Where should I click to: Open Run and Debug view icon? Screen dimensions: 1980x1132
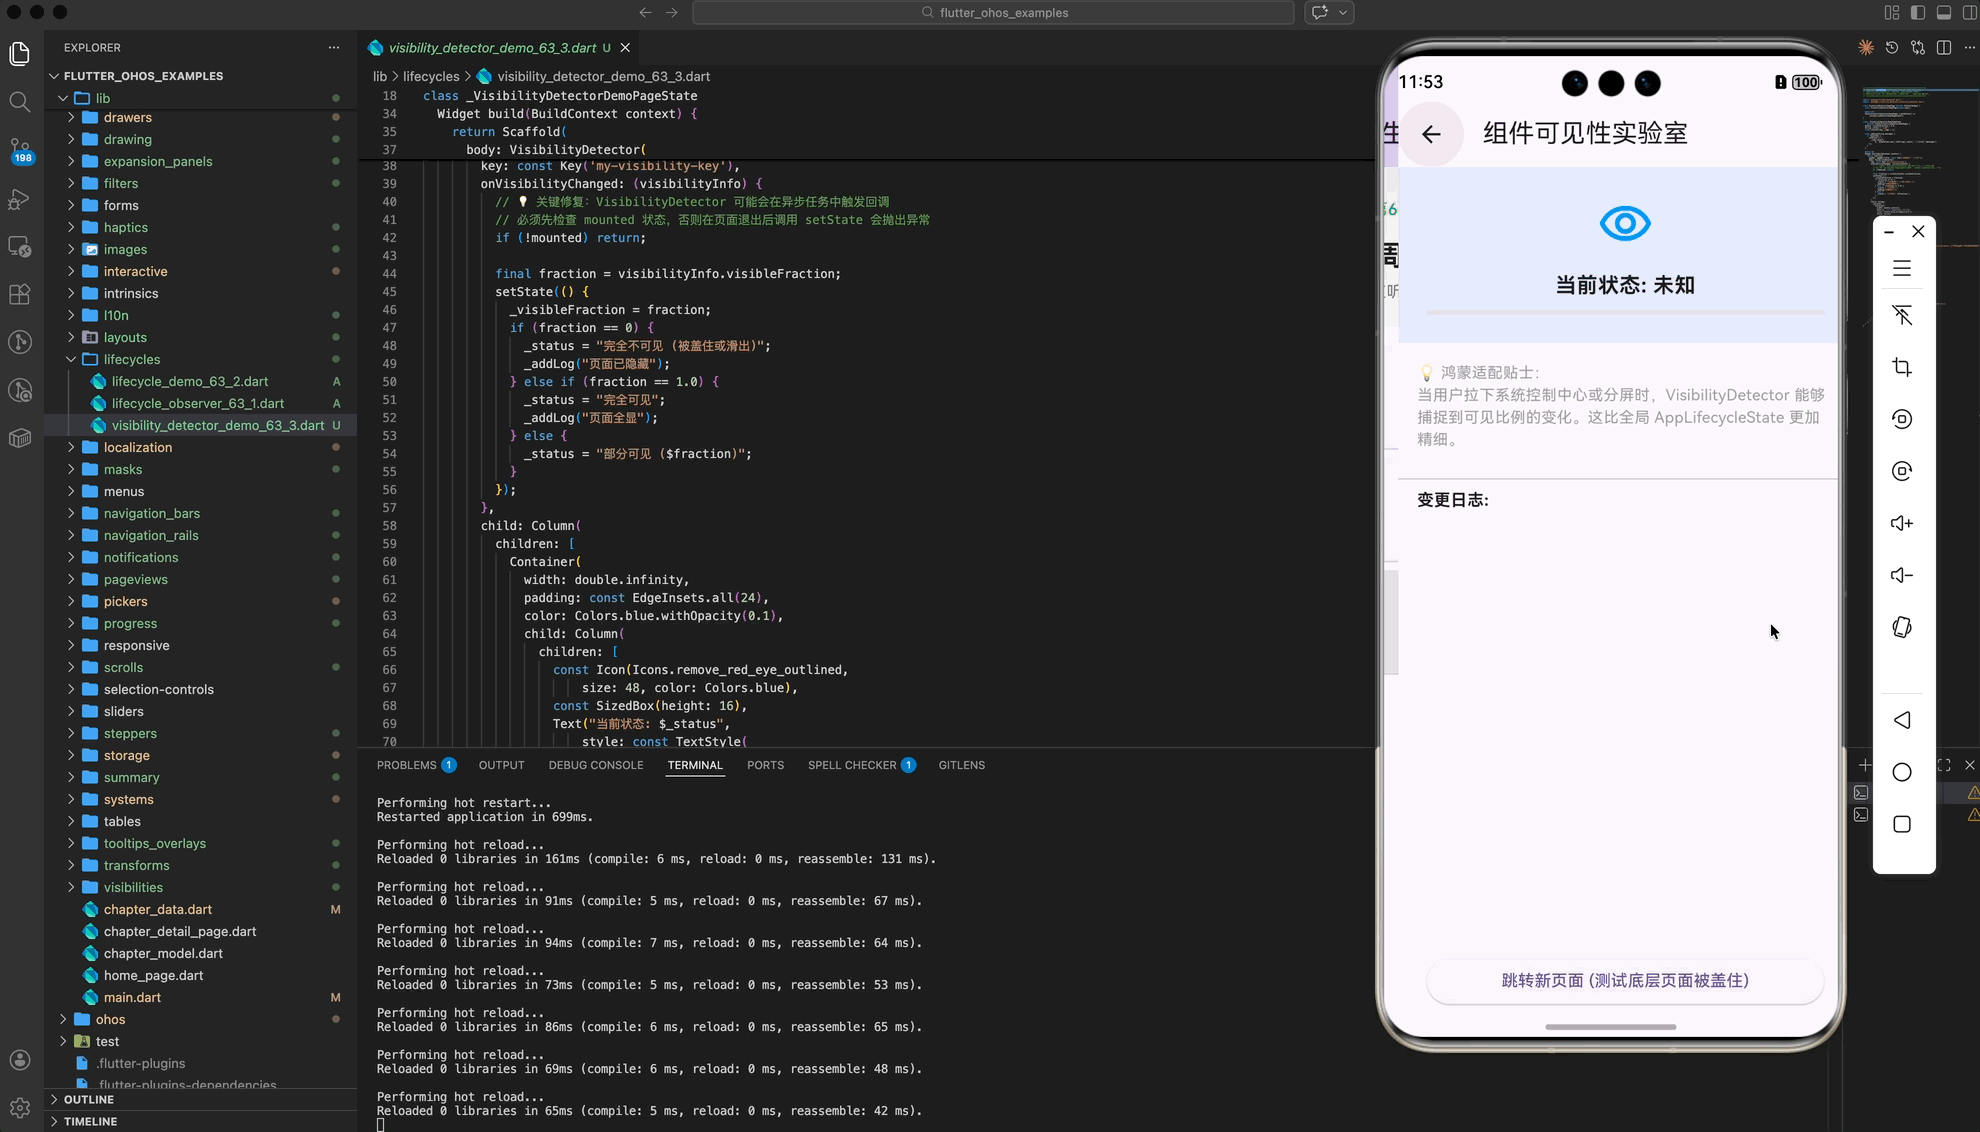click(20, 198)
